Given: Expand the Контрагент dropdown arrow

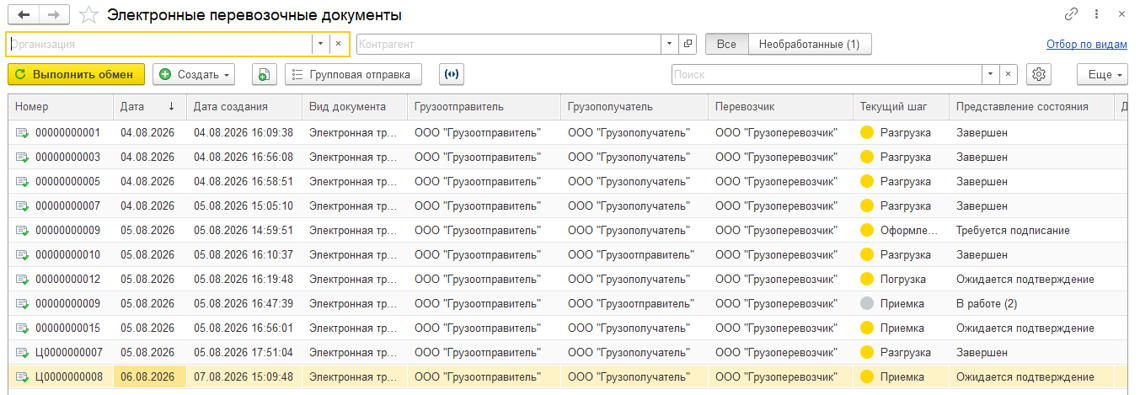Looking at the screenshot, I should point(670,44).
